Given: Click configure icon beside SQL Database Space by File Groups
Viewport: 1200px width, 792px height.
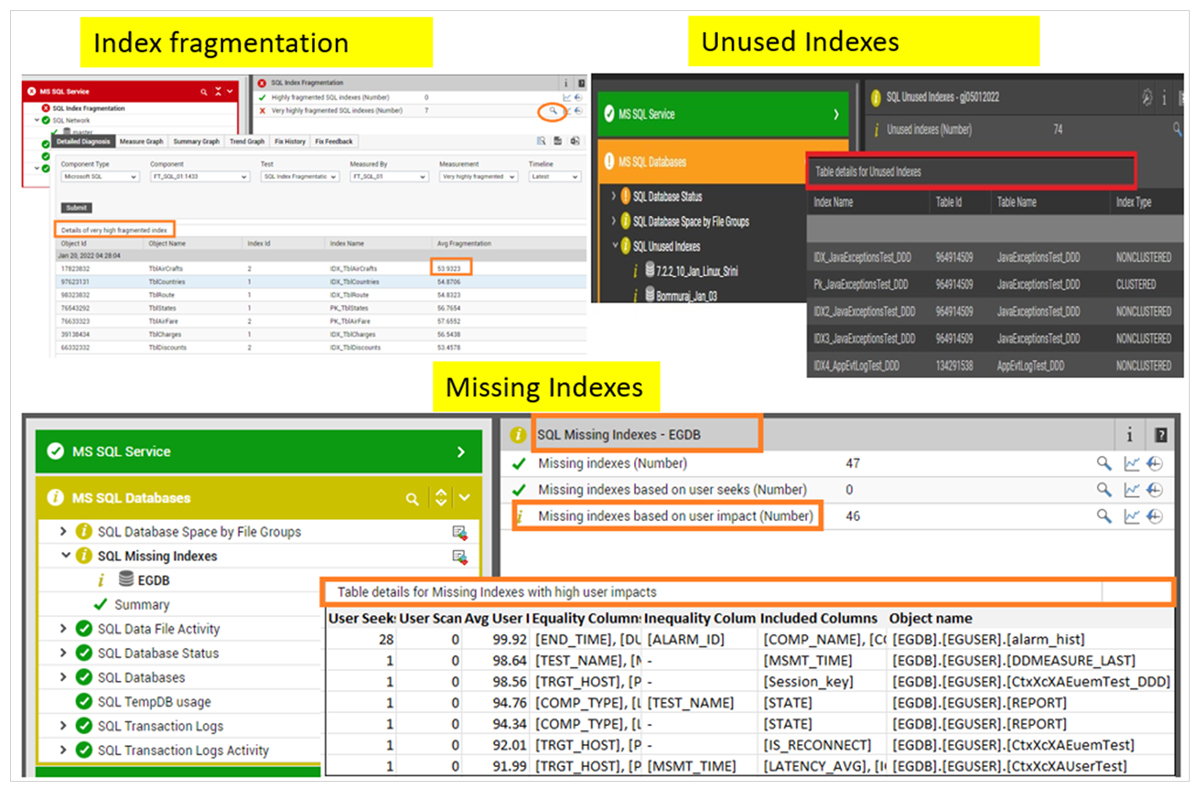Looking at the screenshot, I should point(459,532).
